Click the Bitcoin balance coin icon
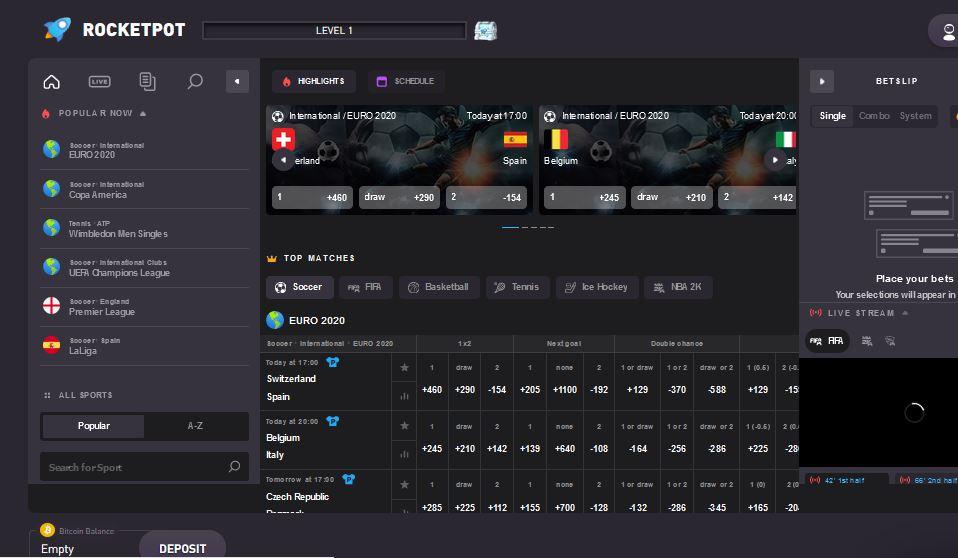The image size is (958, 558). point(47,530)
